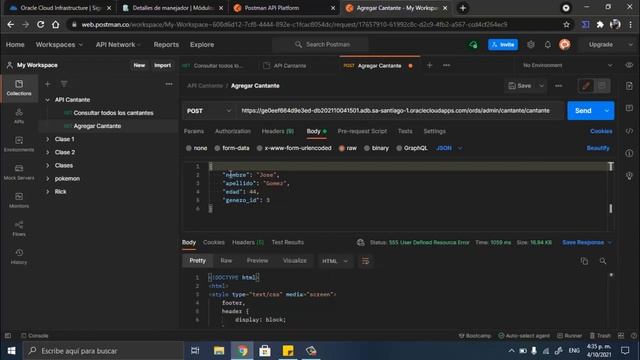Open notifications bell

coord(548,44)
